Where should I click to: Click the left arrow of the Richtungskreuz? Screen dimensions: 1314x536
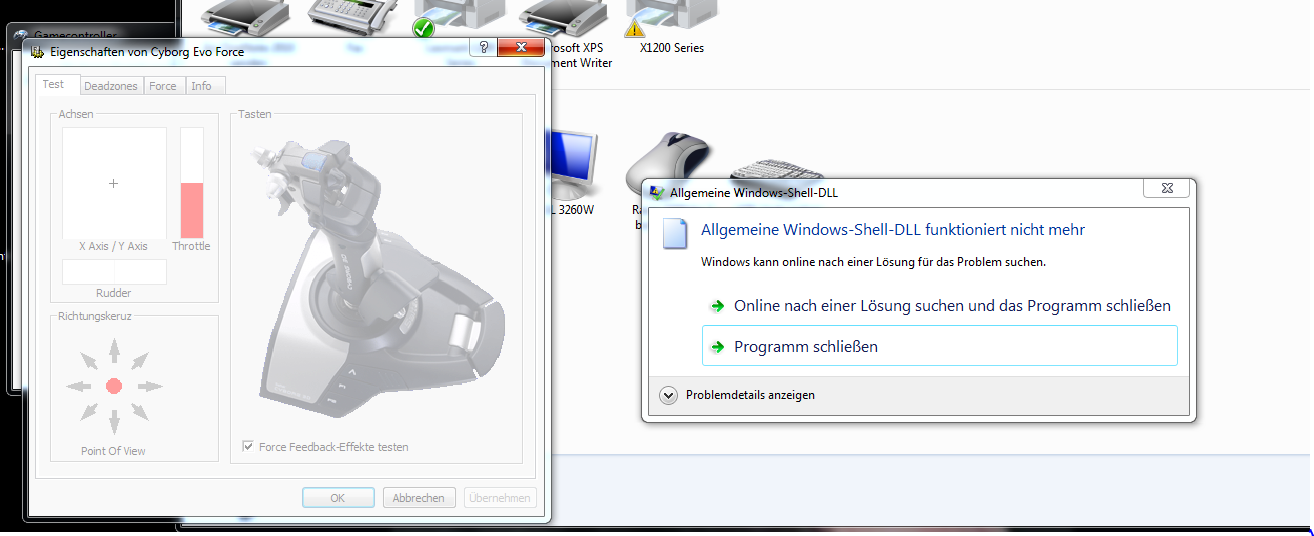coord(78,386)
